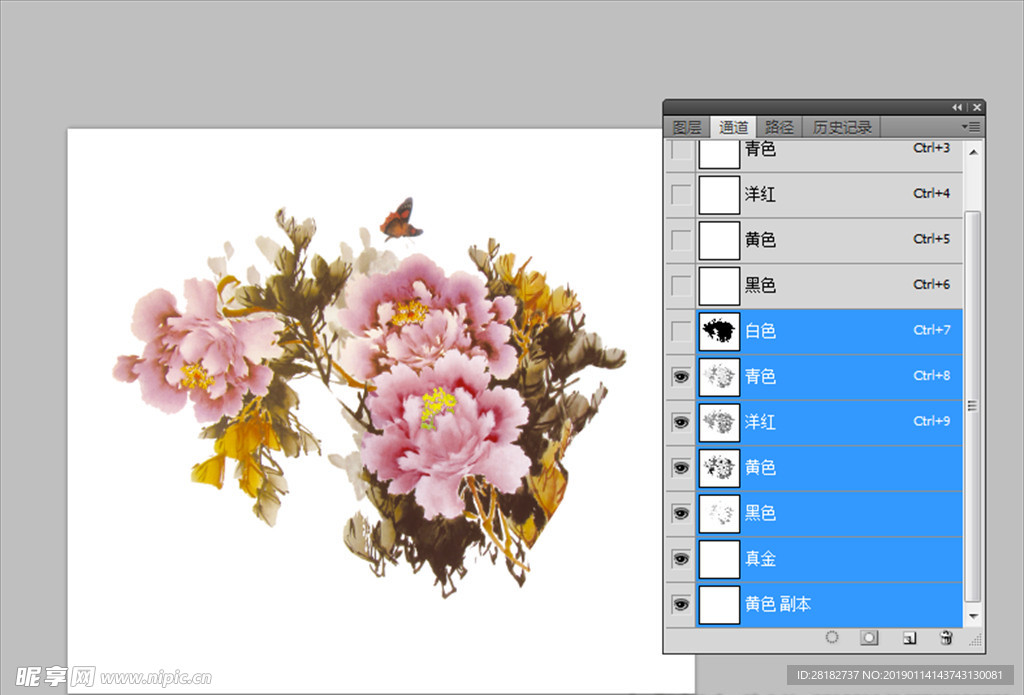
Task: Show the 白色 channel
Action: pyautogui.click(x=681, y=331)
